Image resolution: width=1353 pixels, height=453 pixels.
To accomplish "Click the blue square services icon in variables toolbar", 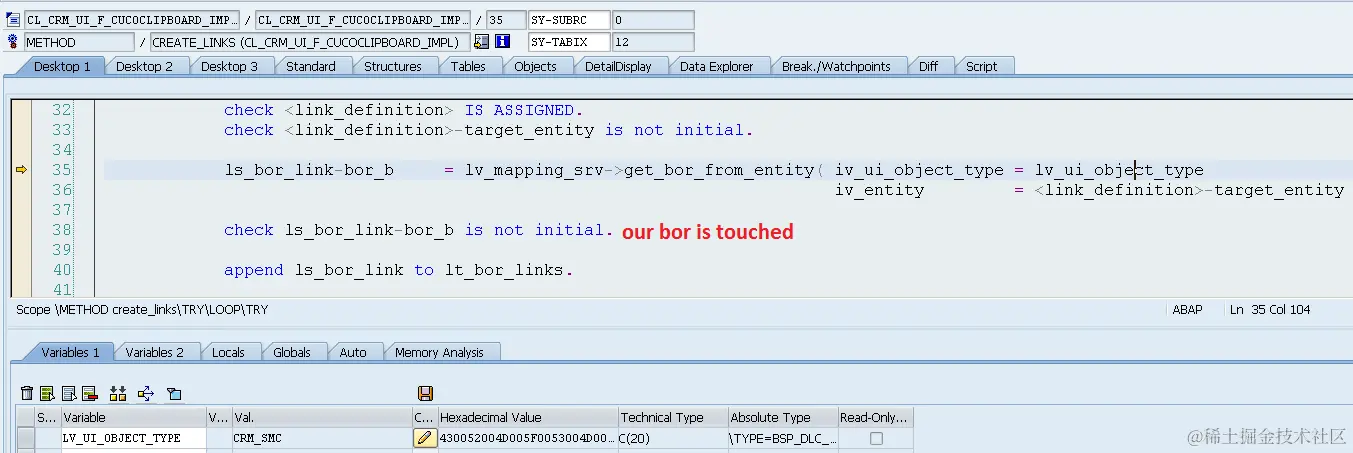I will coord(174,394).
